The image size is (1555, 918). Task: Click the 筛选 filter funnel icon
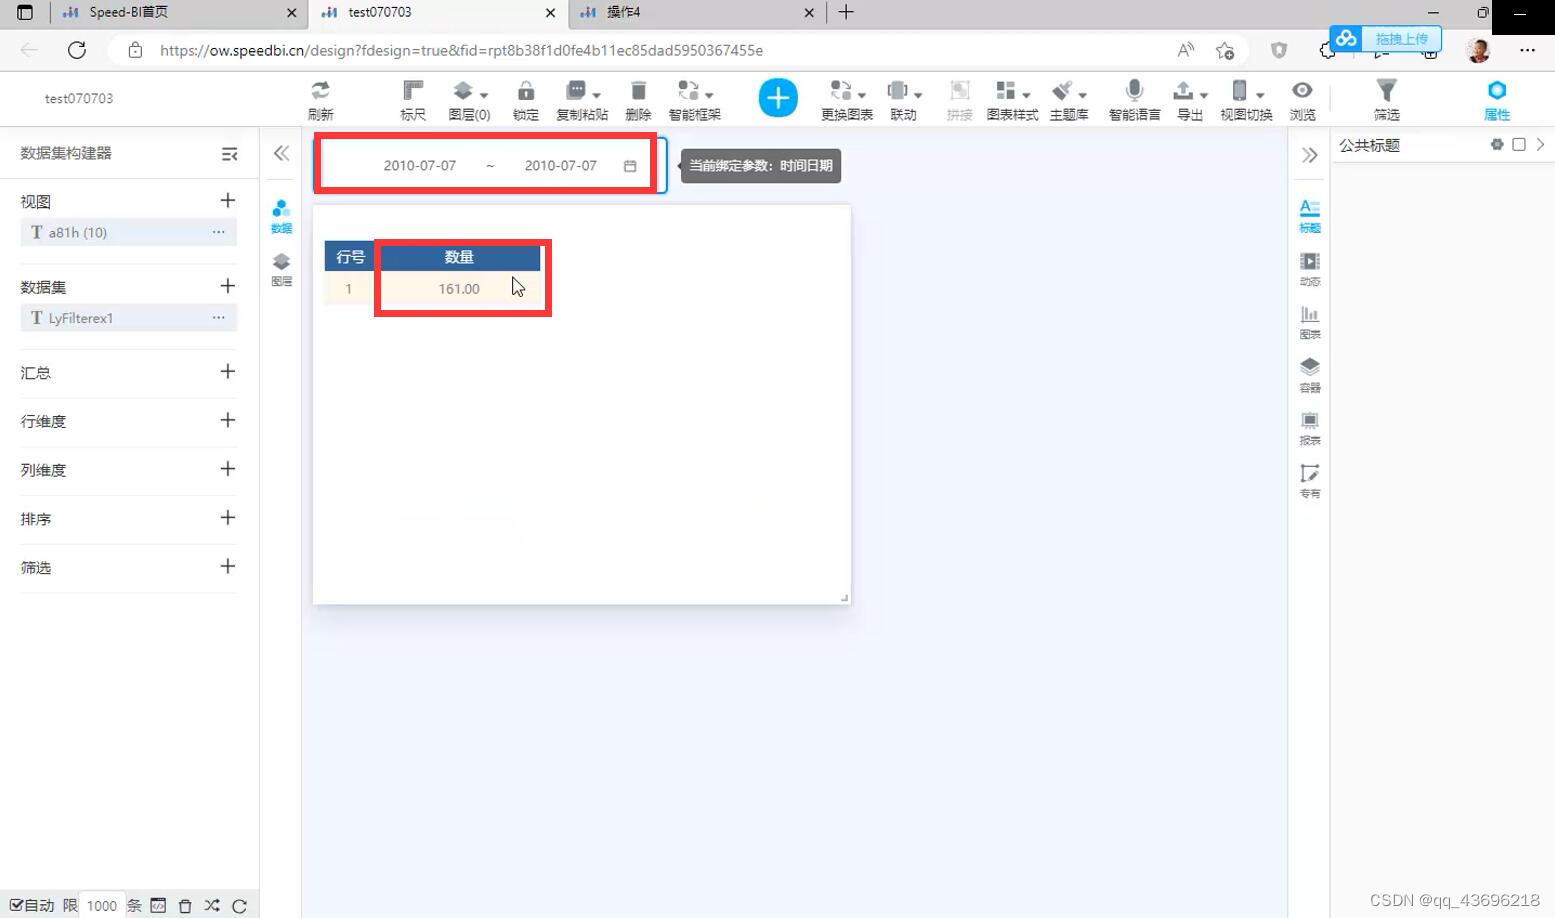pos(1386,91)
